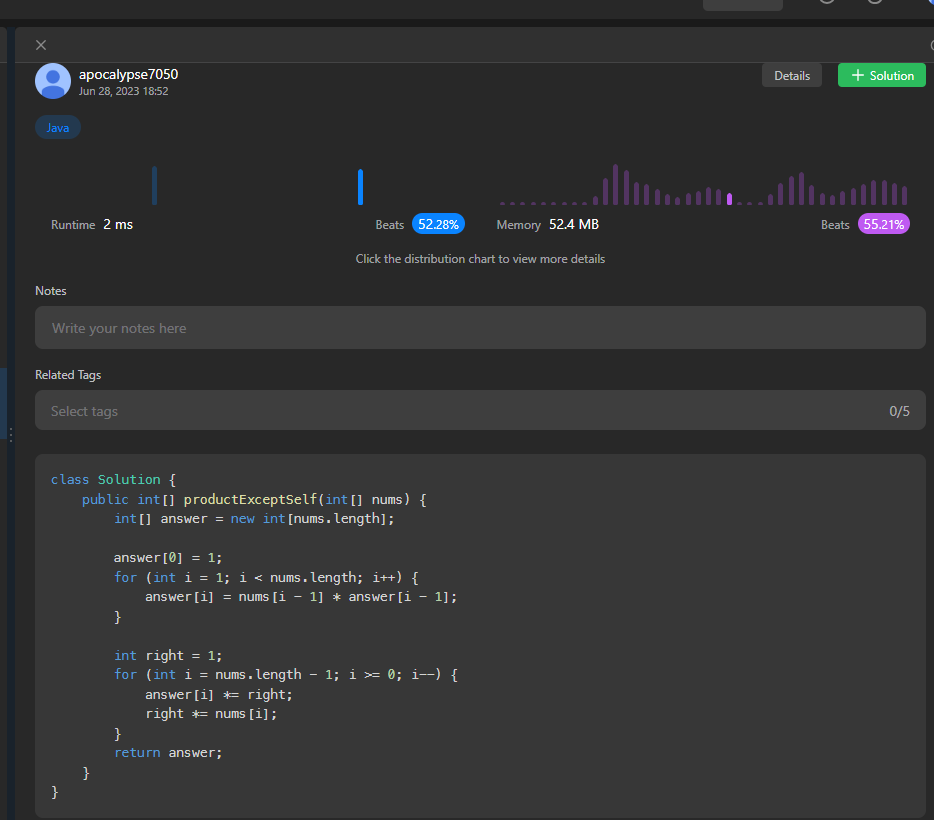The image size is (934, 820).
Task: Click the bright blue runtime distribution bar
Action: coord(360,187)
